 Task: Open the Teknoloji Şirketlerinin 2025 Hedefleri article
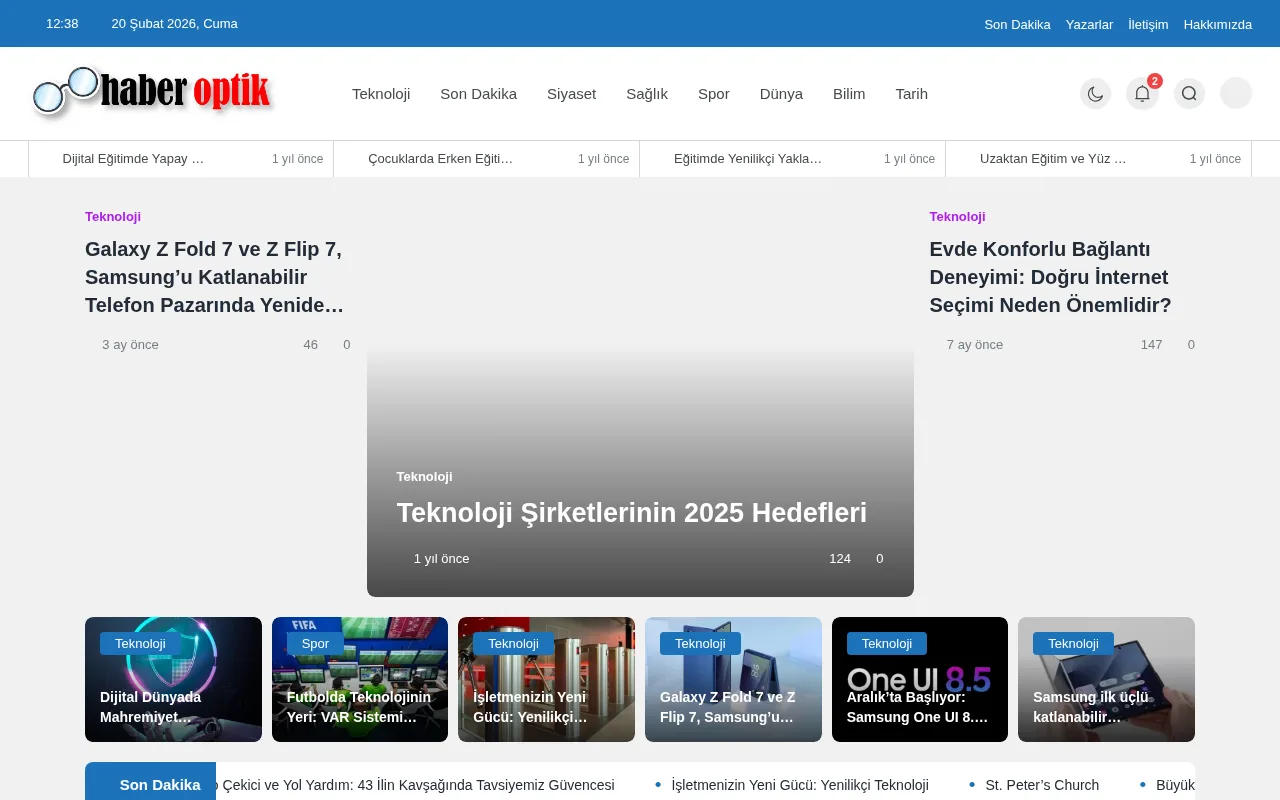pyautogui.click(x=631, y=512)
